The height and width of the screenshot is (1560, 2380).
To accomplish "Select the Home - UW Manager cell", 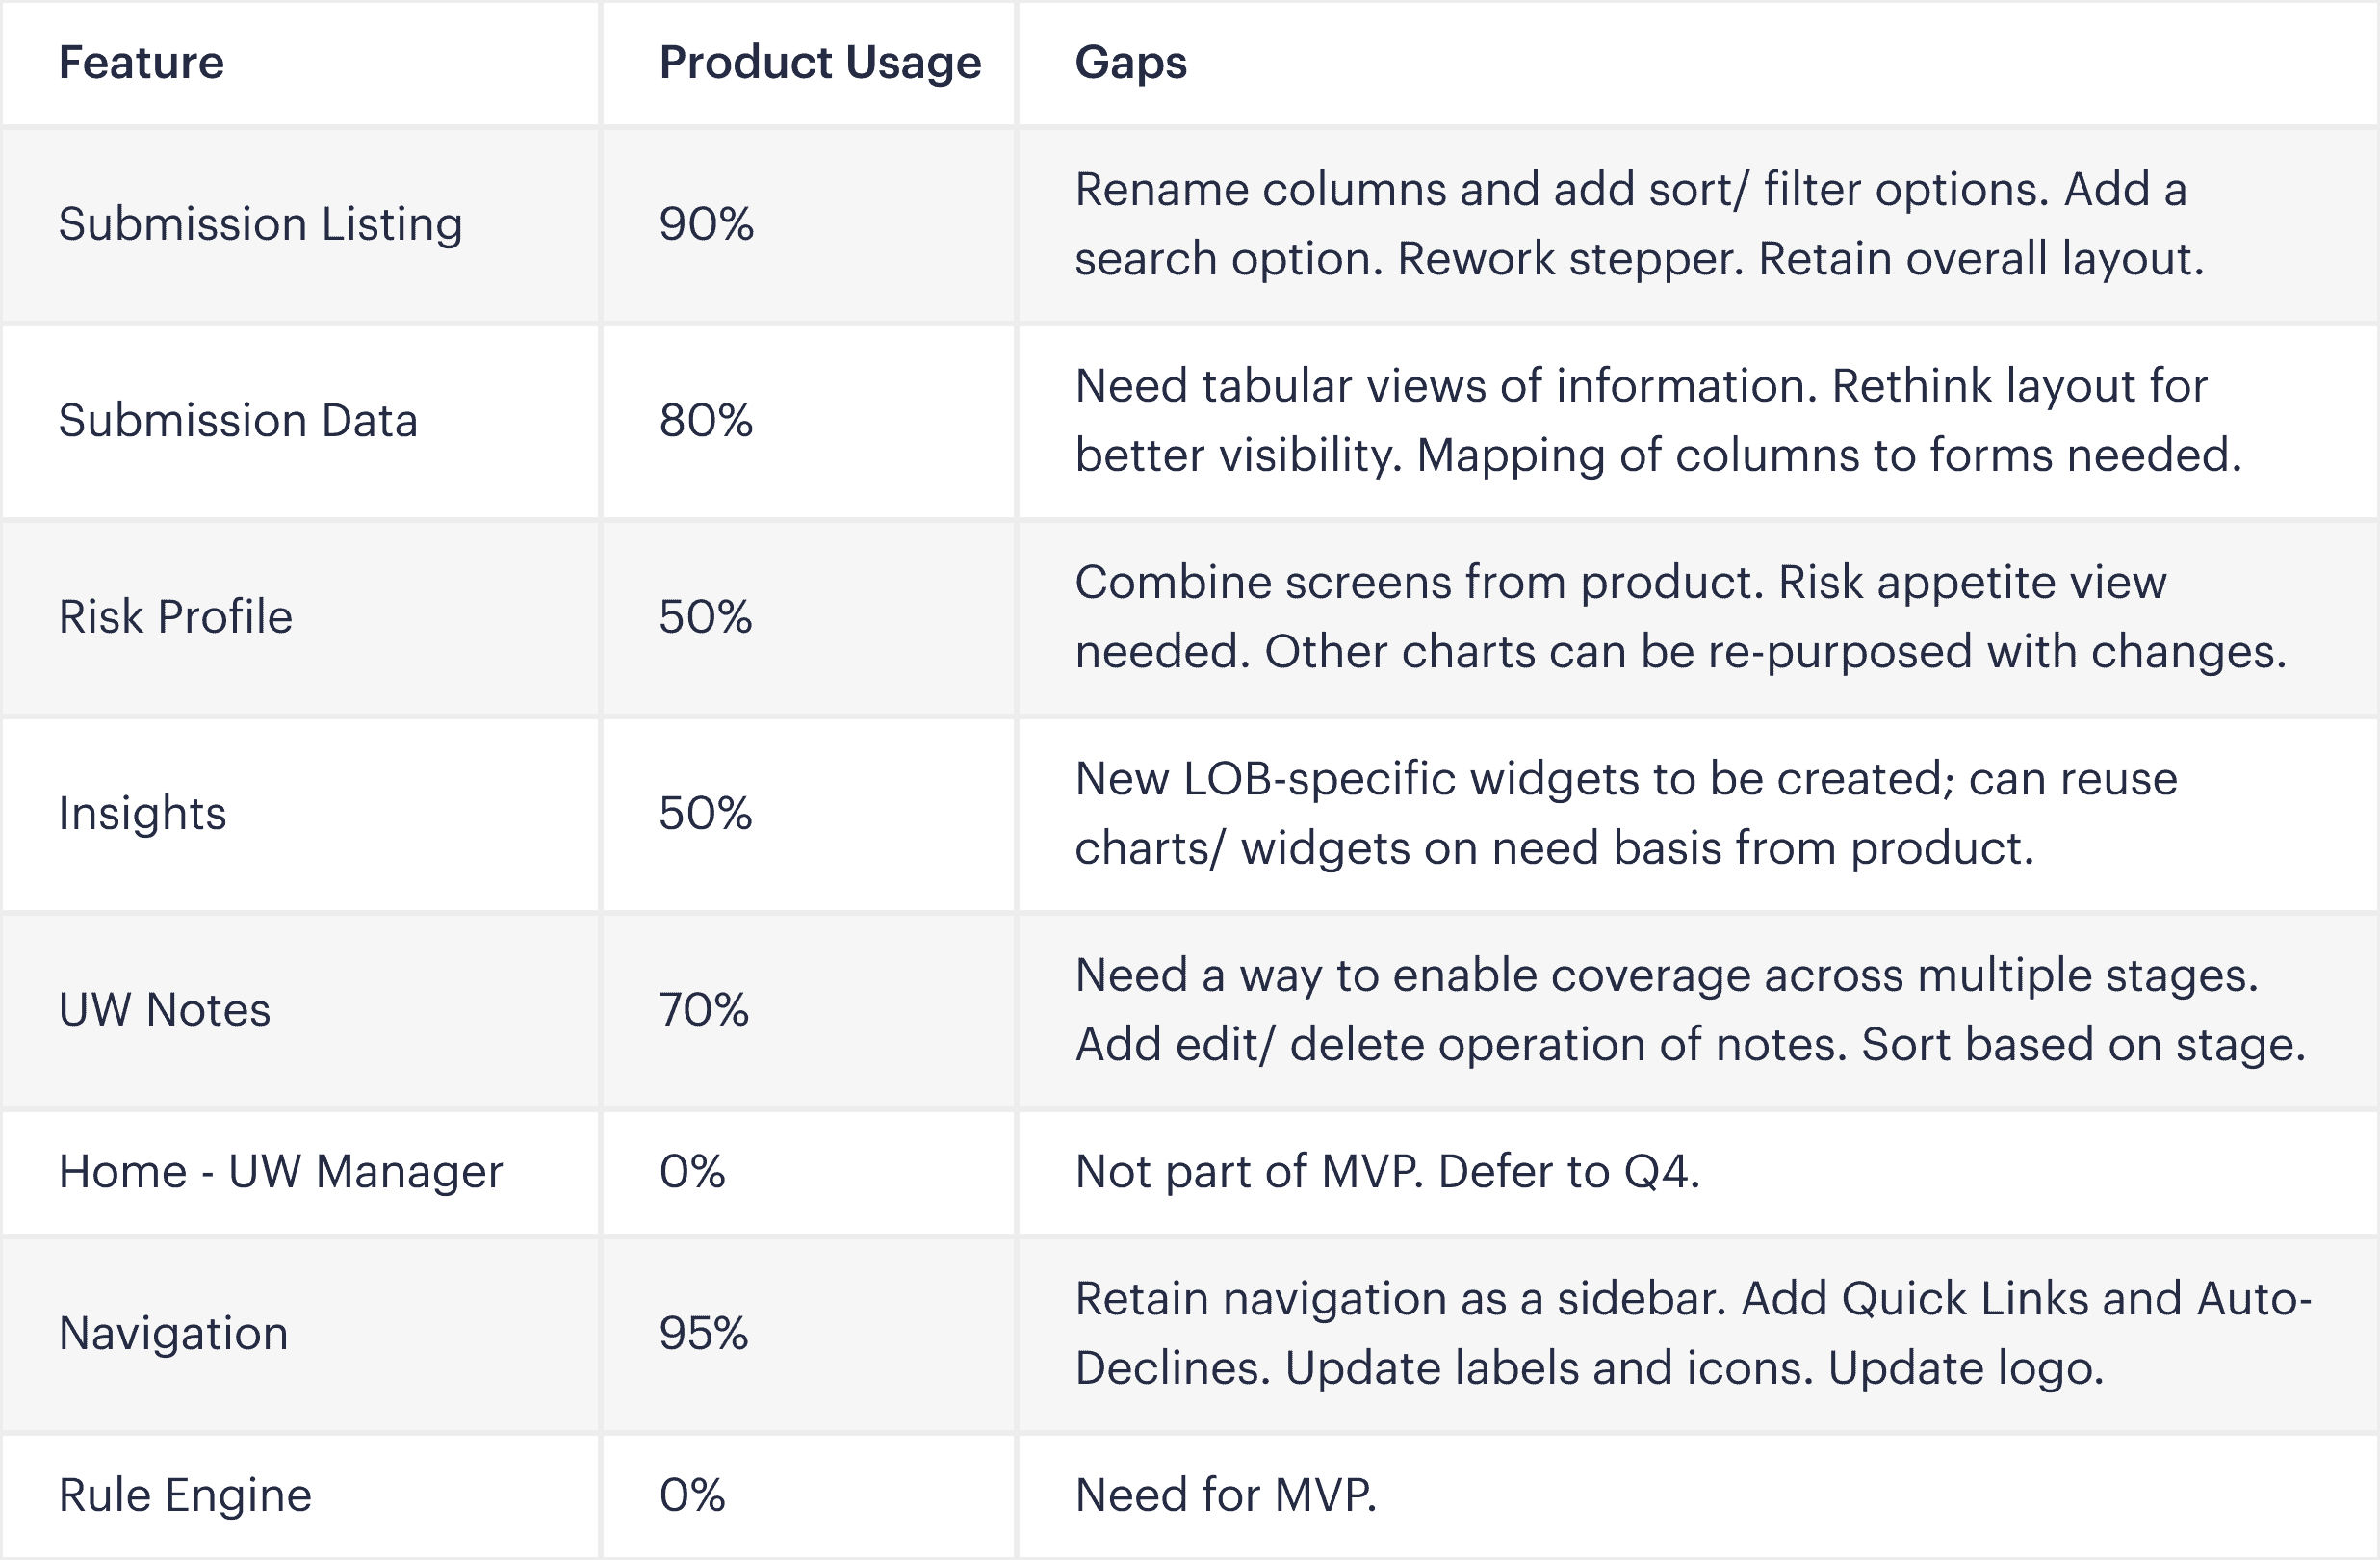I will 280,1172.
